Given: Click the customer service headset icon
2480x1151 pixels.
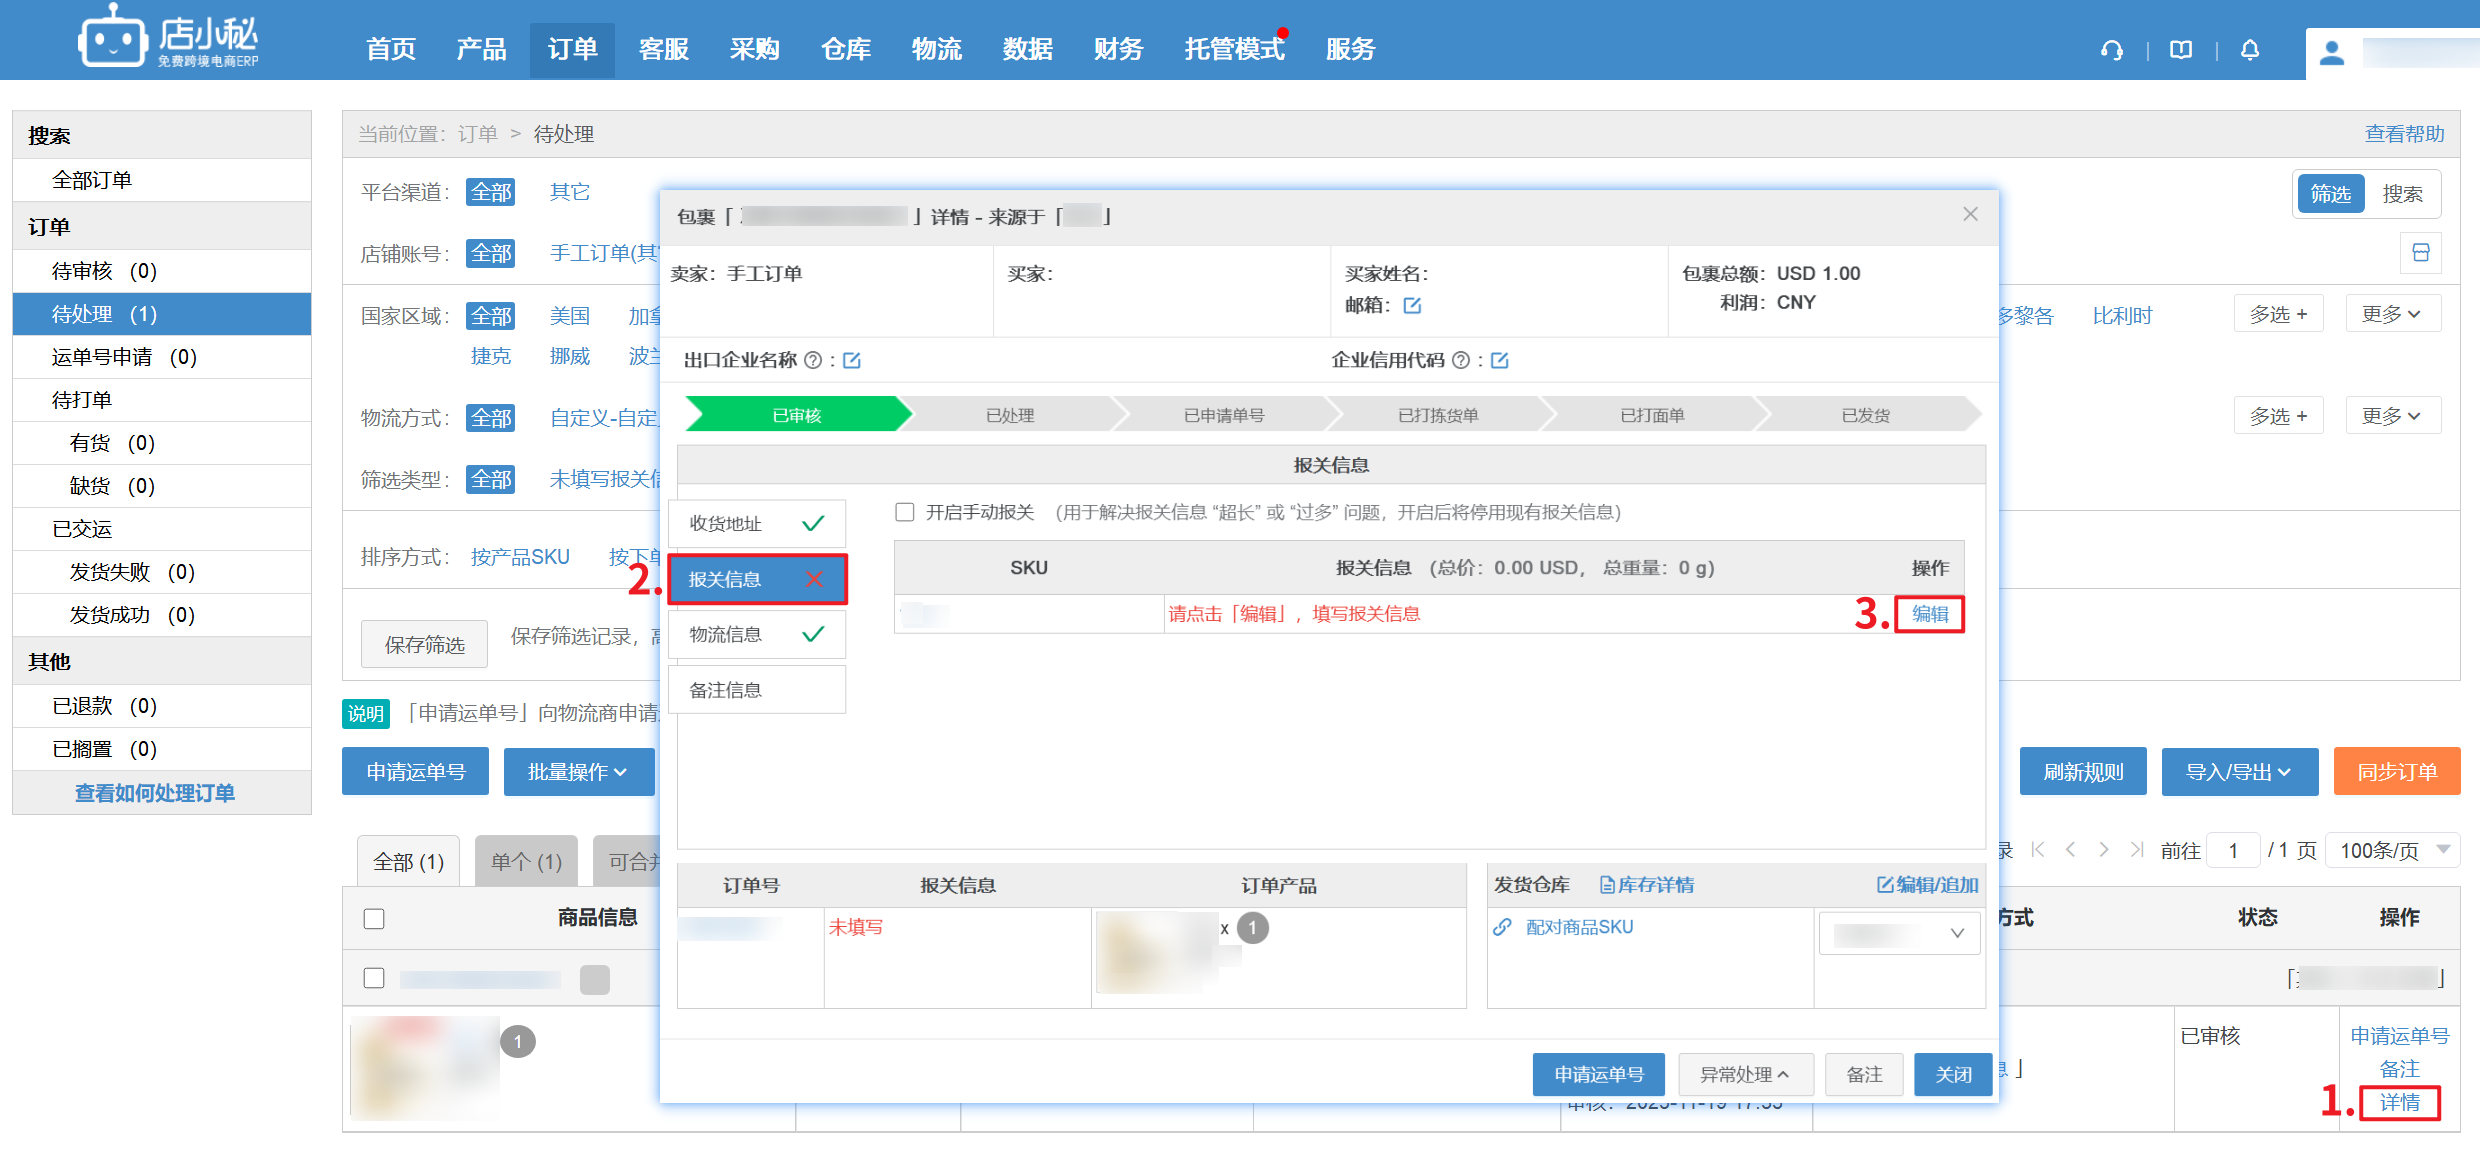Looking at the screenshot, I should [x=2112, y=50].
